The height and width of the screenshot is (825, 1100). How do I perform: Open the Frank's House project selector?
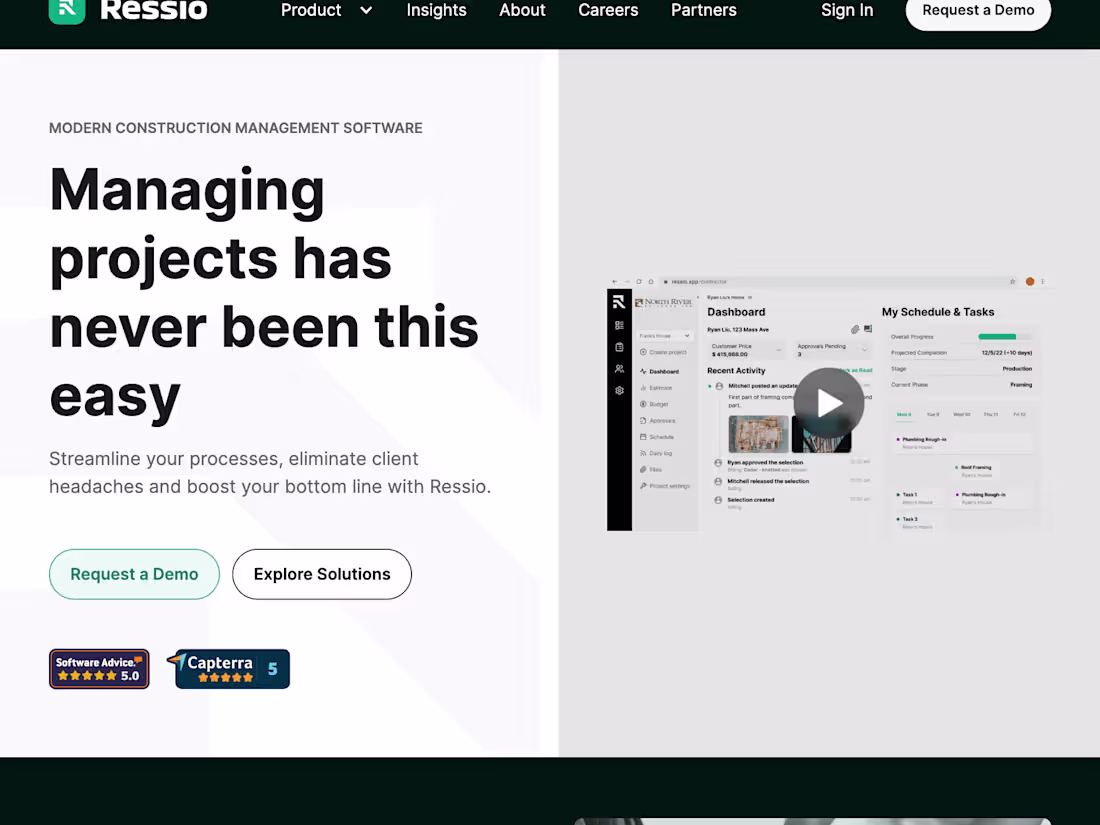664,336
